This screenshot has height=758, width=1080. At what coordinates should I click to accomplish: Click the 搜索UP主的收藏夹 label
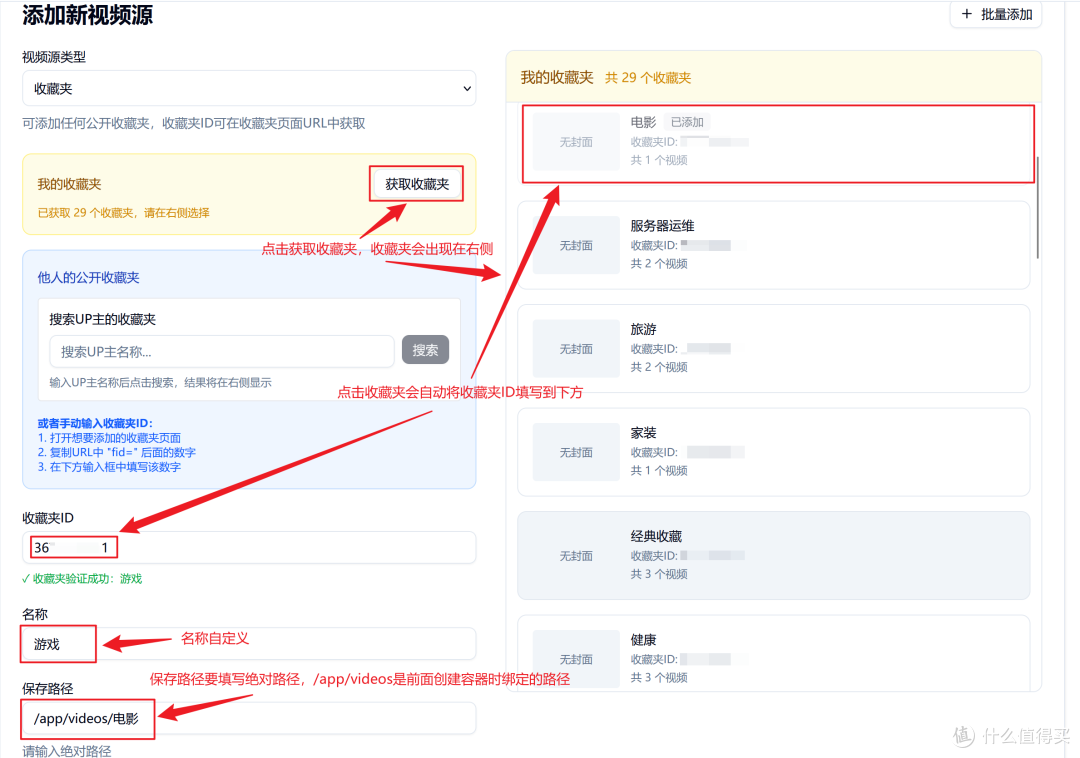[103, 319]
